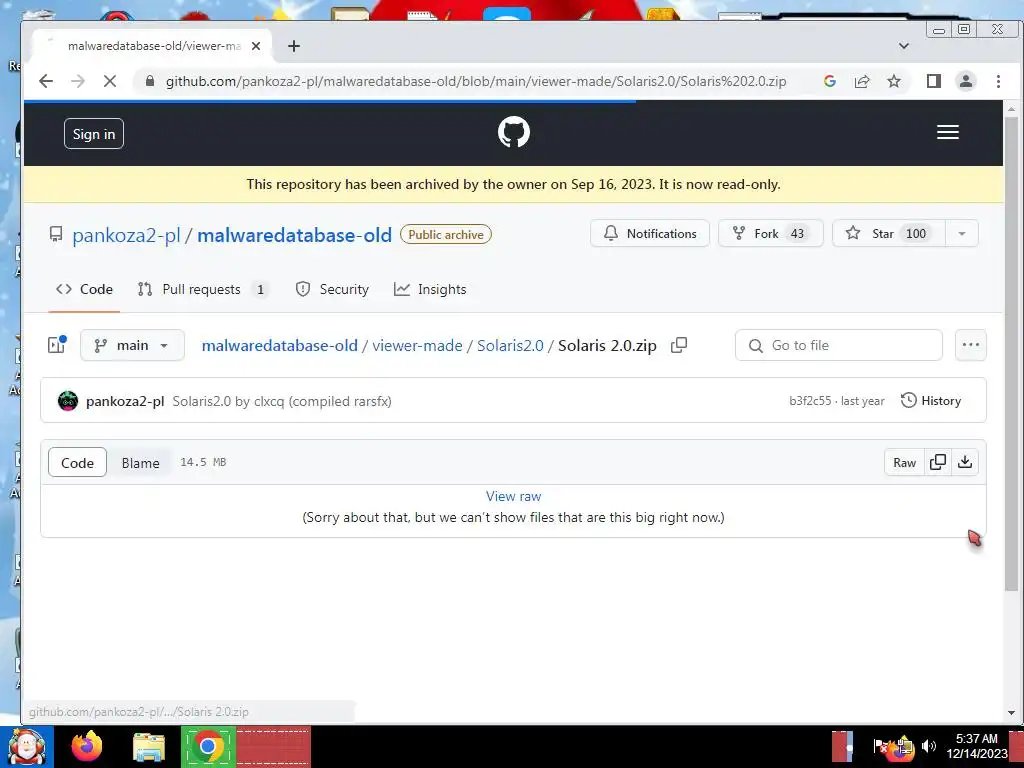Copy raw file contents icon
This screenshot has width=1024, height=768.
point(938,462)
